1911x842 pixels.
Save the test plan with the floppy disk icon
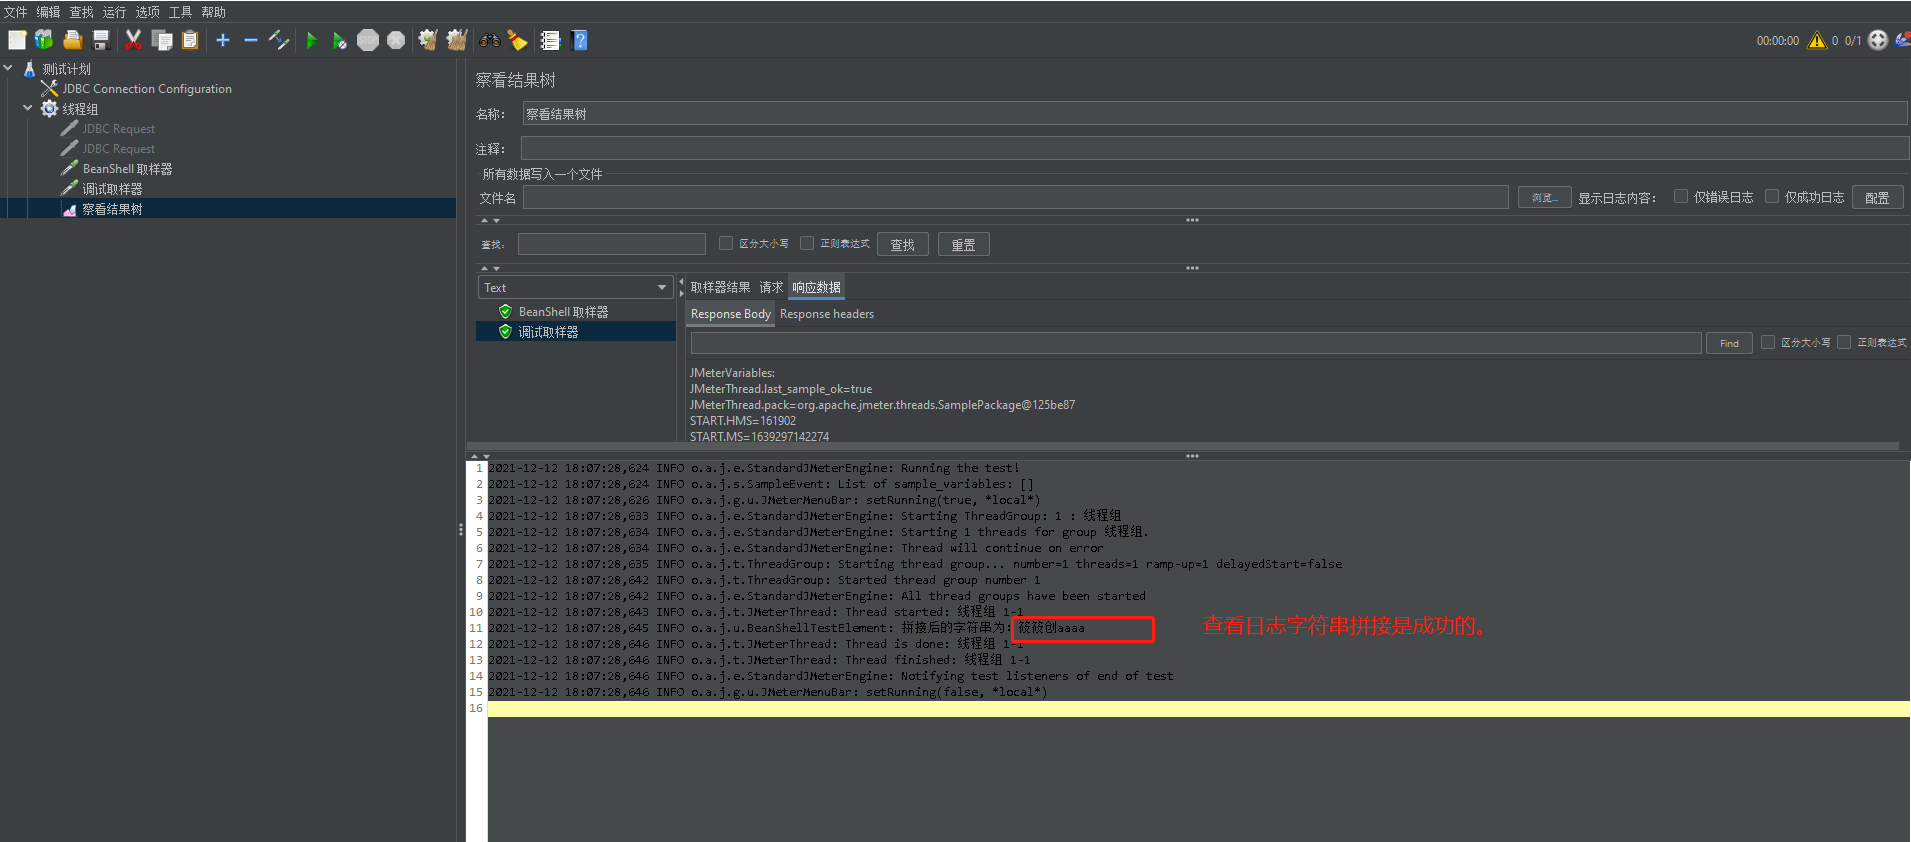(x=100, y=40)
